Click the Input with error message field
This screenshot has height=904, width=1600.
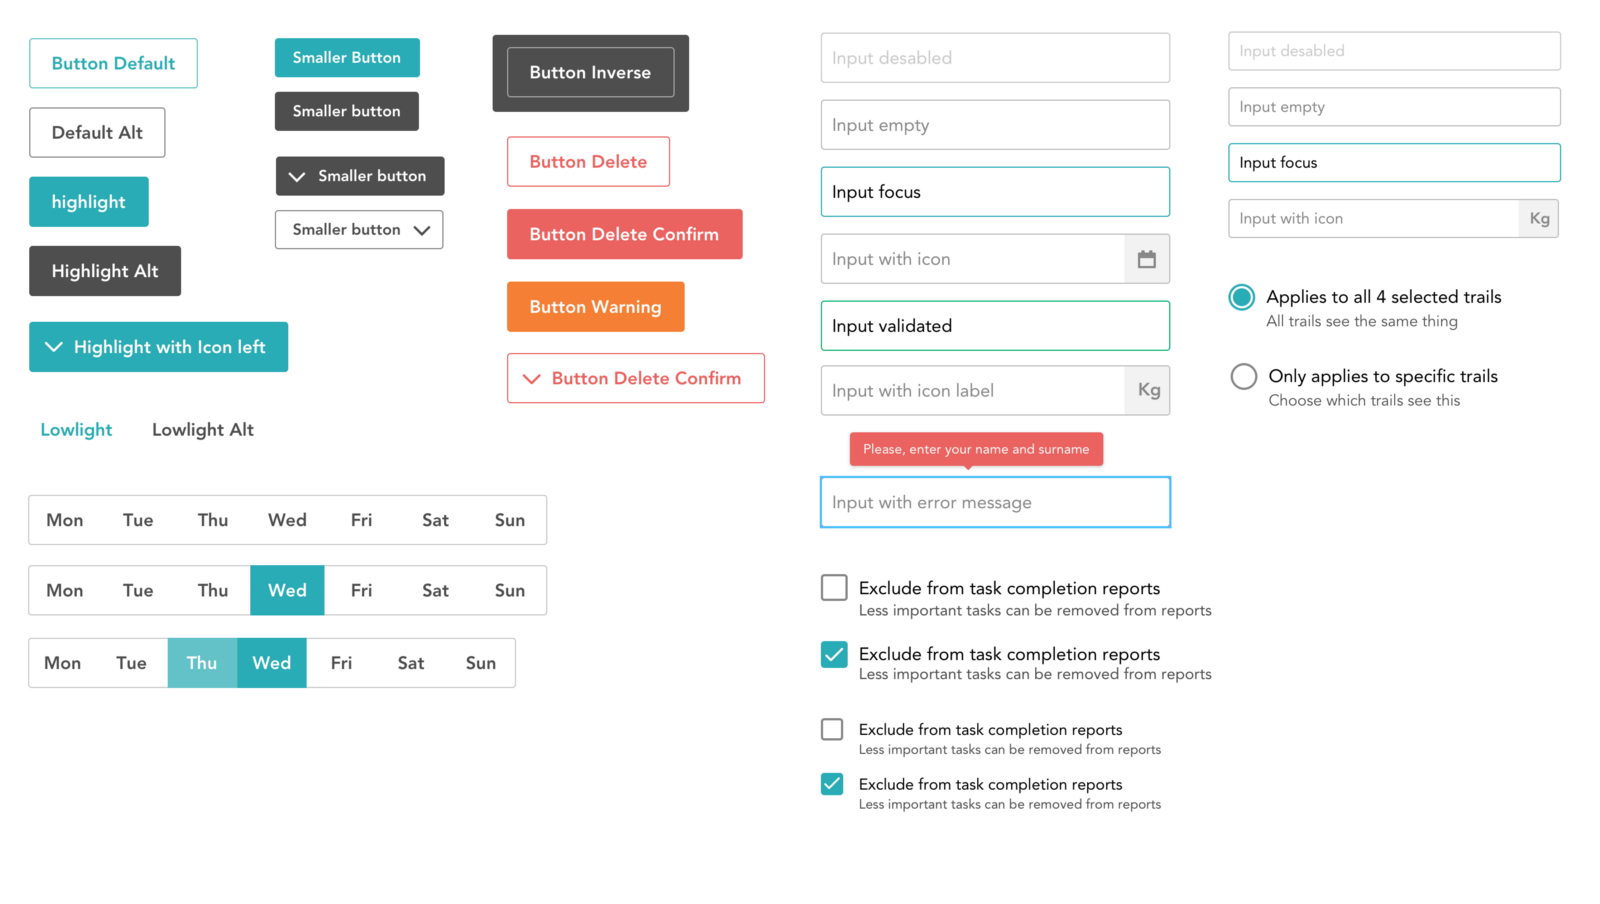[995, 502]
